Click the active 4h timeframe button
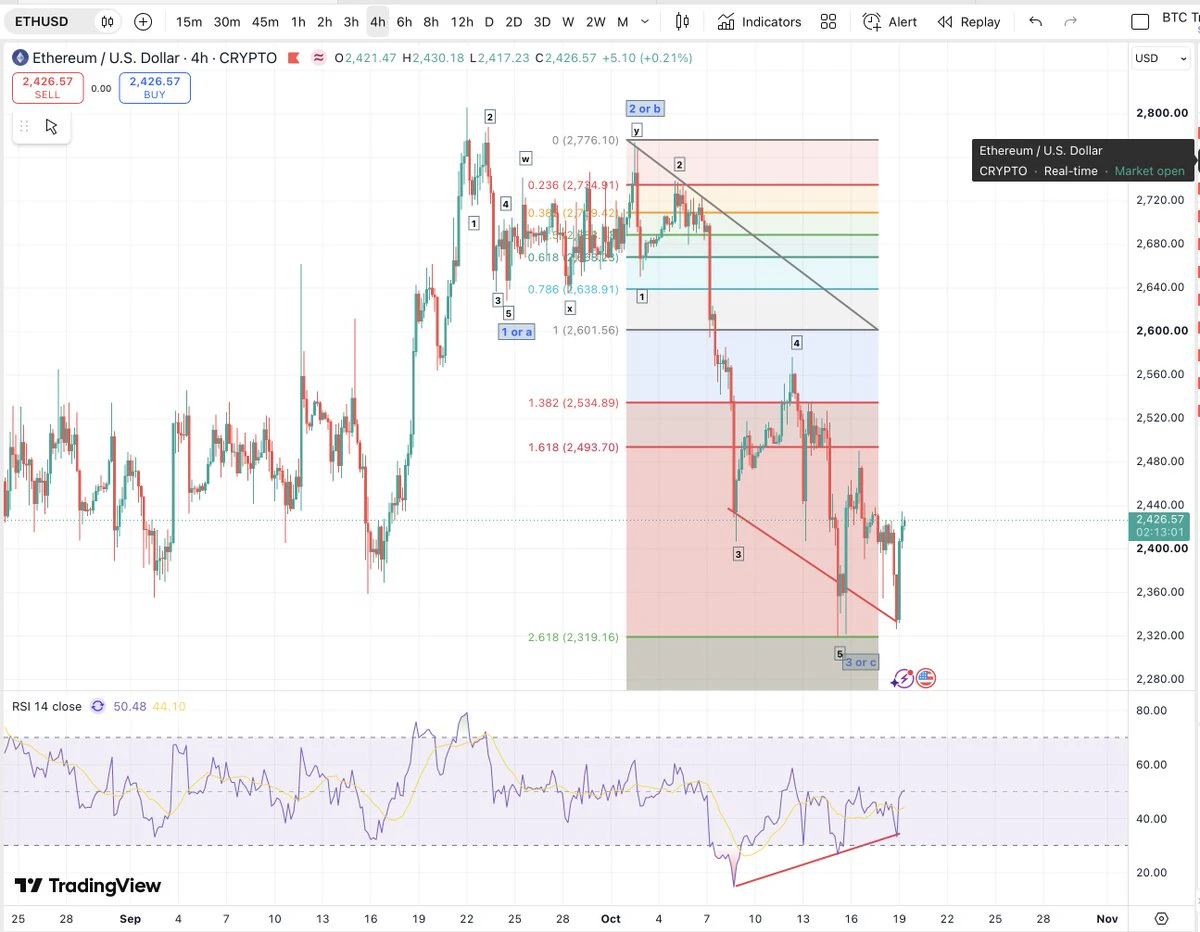 [x=377, y=21]
